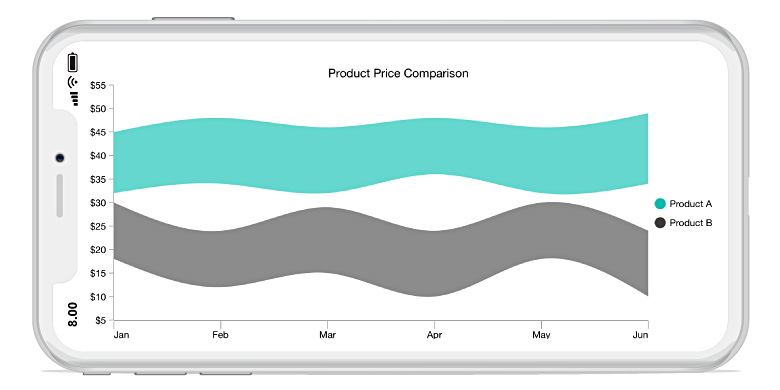780x390 pixels.
Task: Tap the battery icon in status bar
Action: [x=73, y=62]
